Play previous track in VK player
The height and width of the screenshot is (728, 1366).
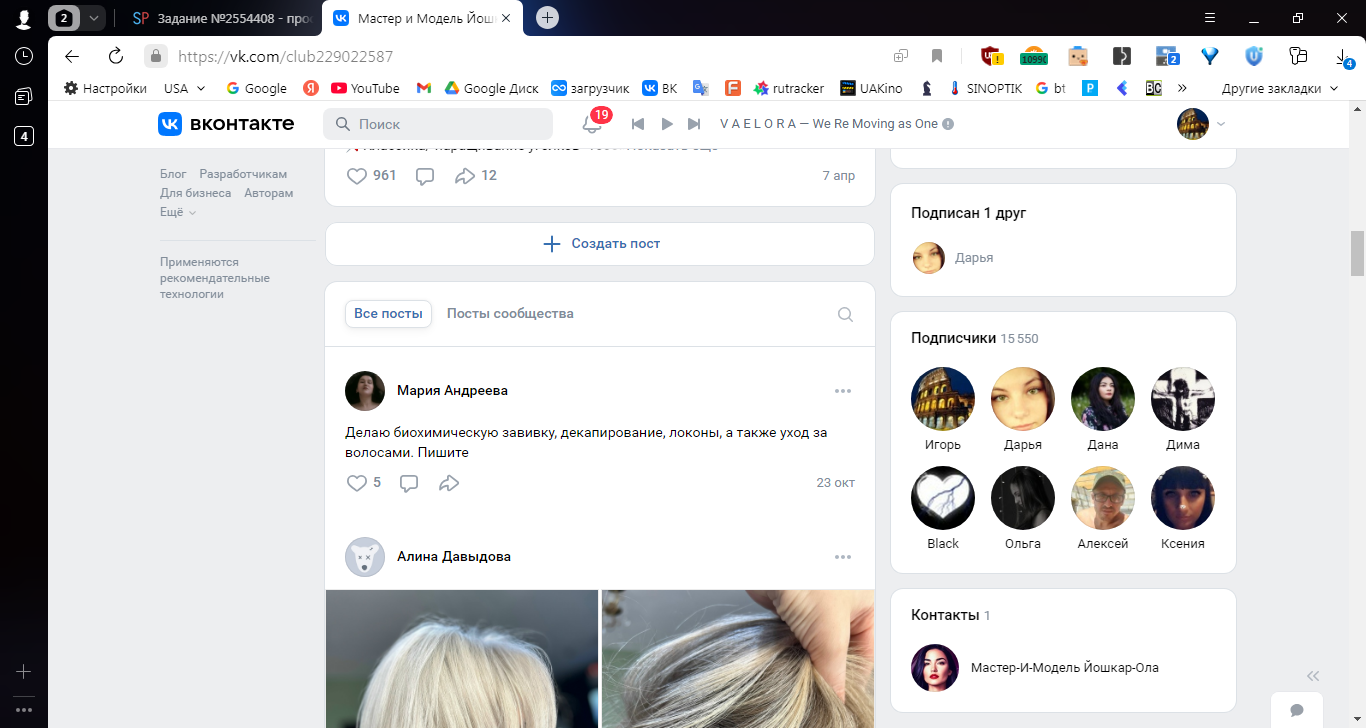(x=637, y=124)
